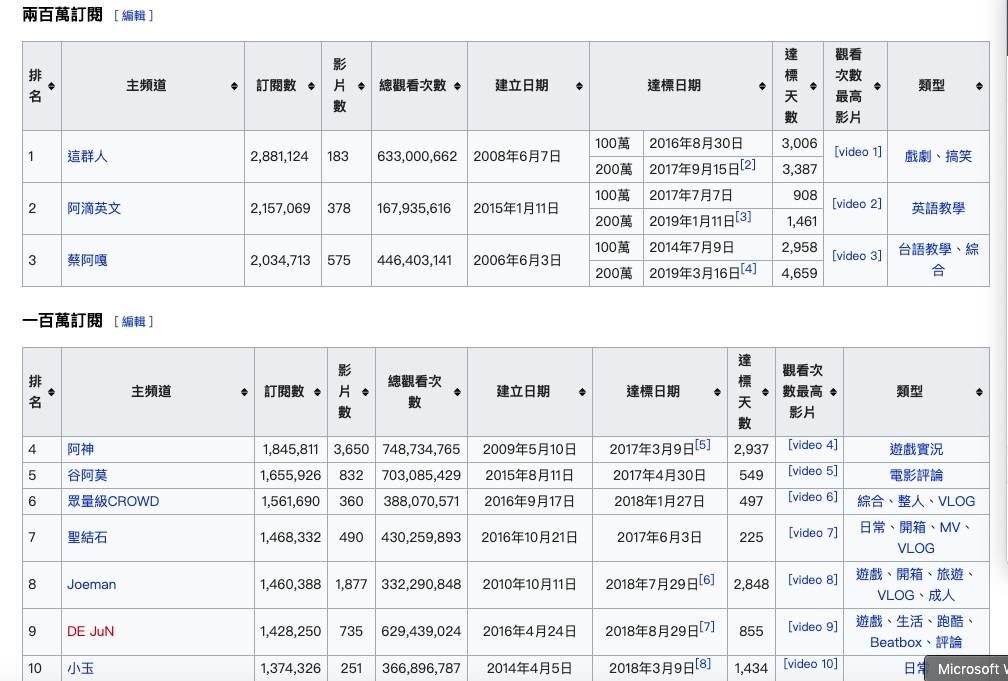
Task: Open 阿滴英文 channel page
Action: tap(94, 209)
